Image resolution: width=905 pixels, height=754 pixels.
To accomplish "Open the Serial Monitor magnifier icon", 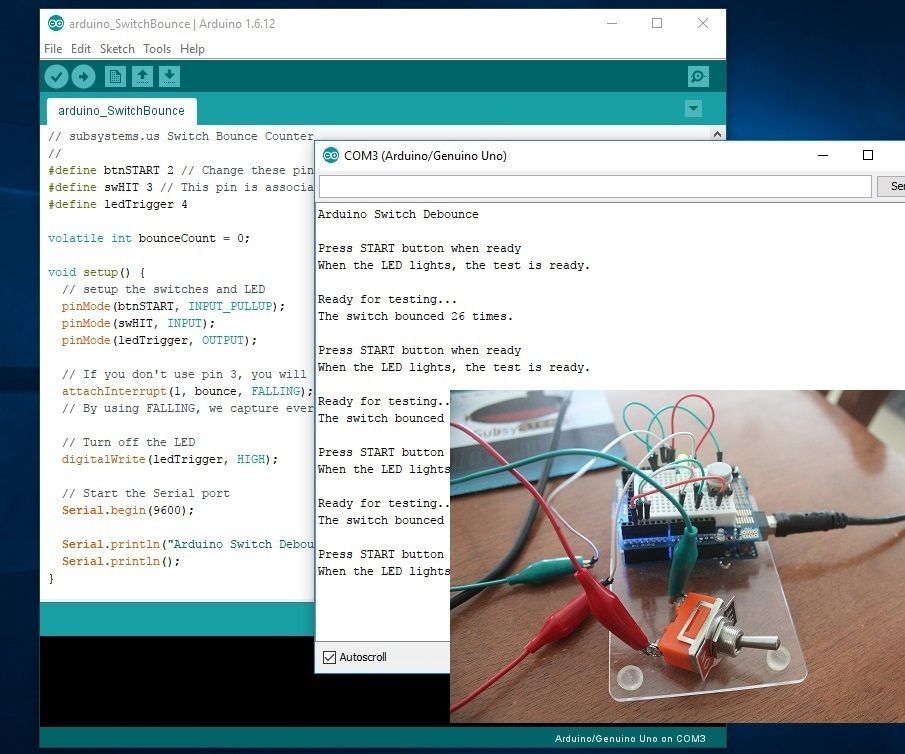I will point(698,76).
